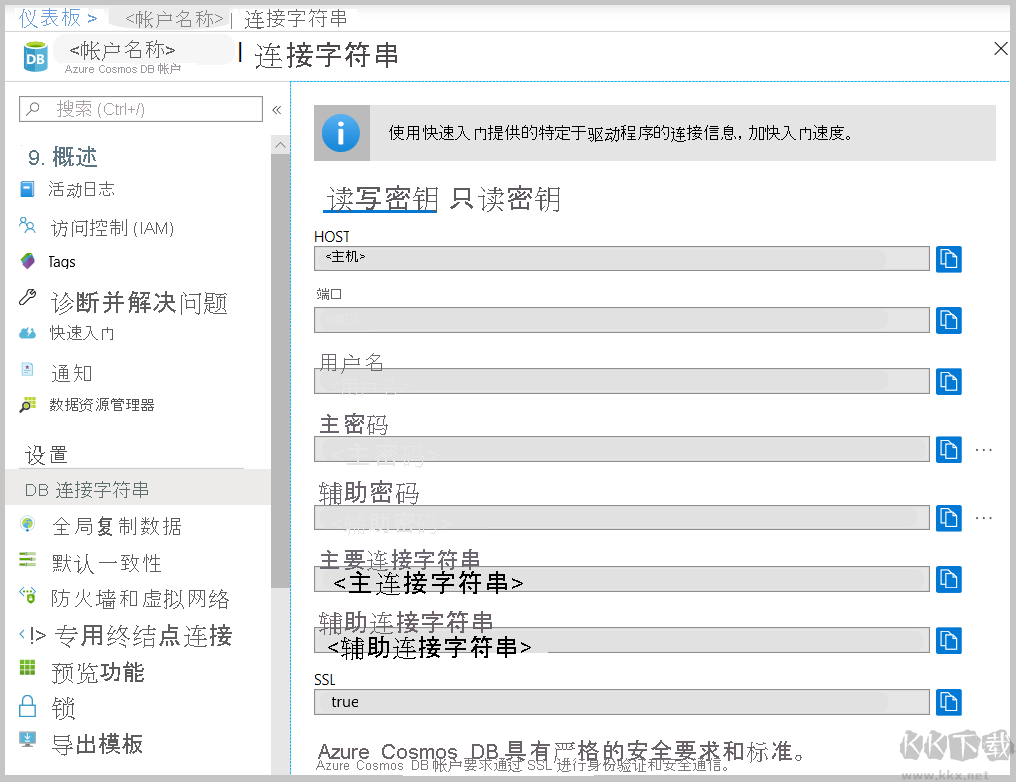
Task: Click the 帐户名称 breadcrumb link
Action: click(174, 19)
